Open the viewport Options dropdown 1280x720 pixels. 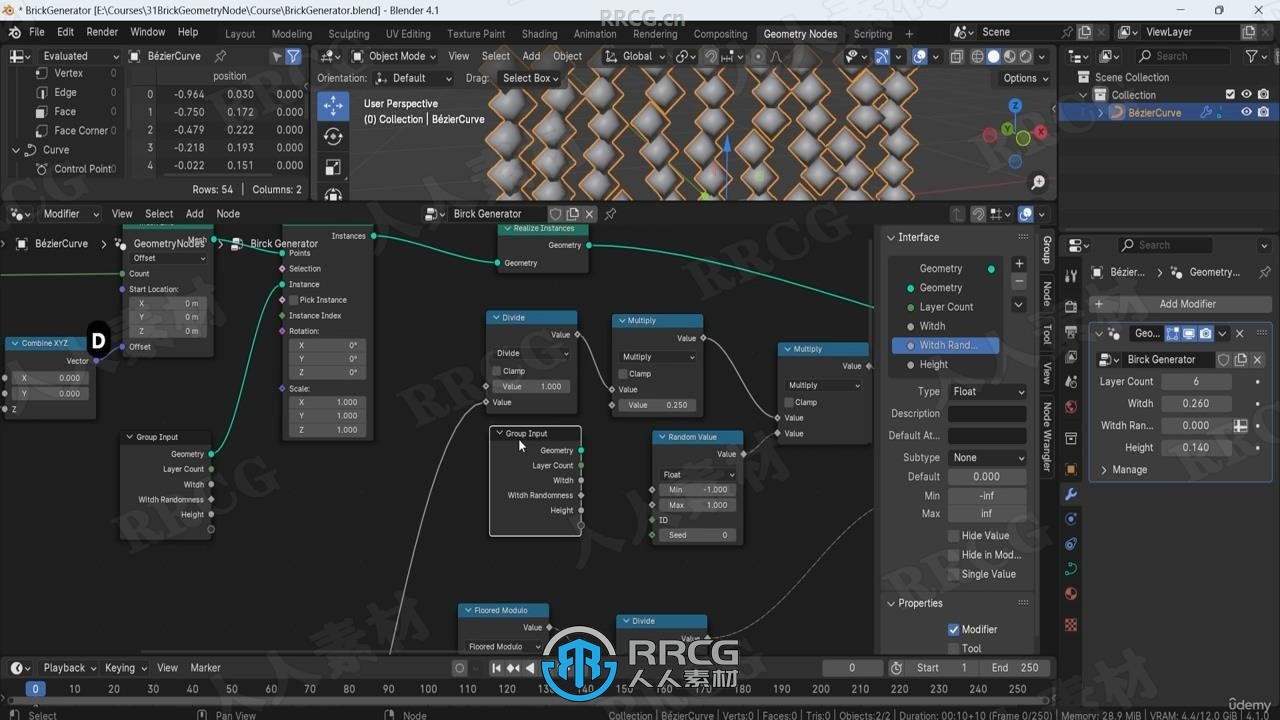(x=1025, y=78)
